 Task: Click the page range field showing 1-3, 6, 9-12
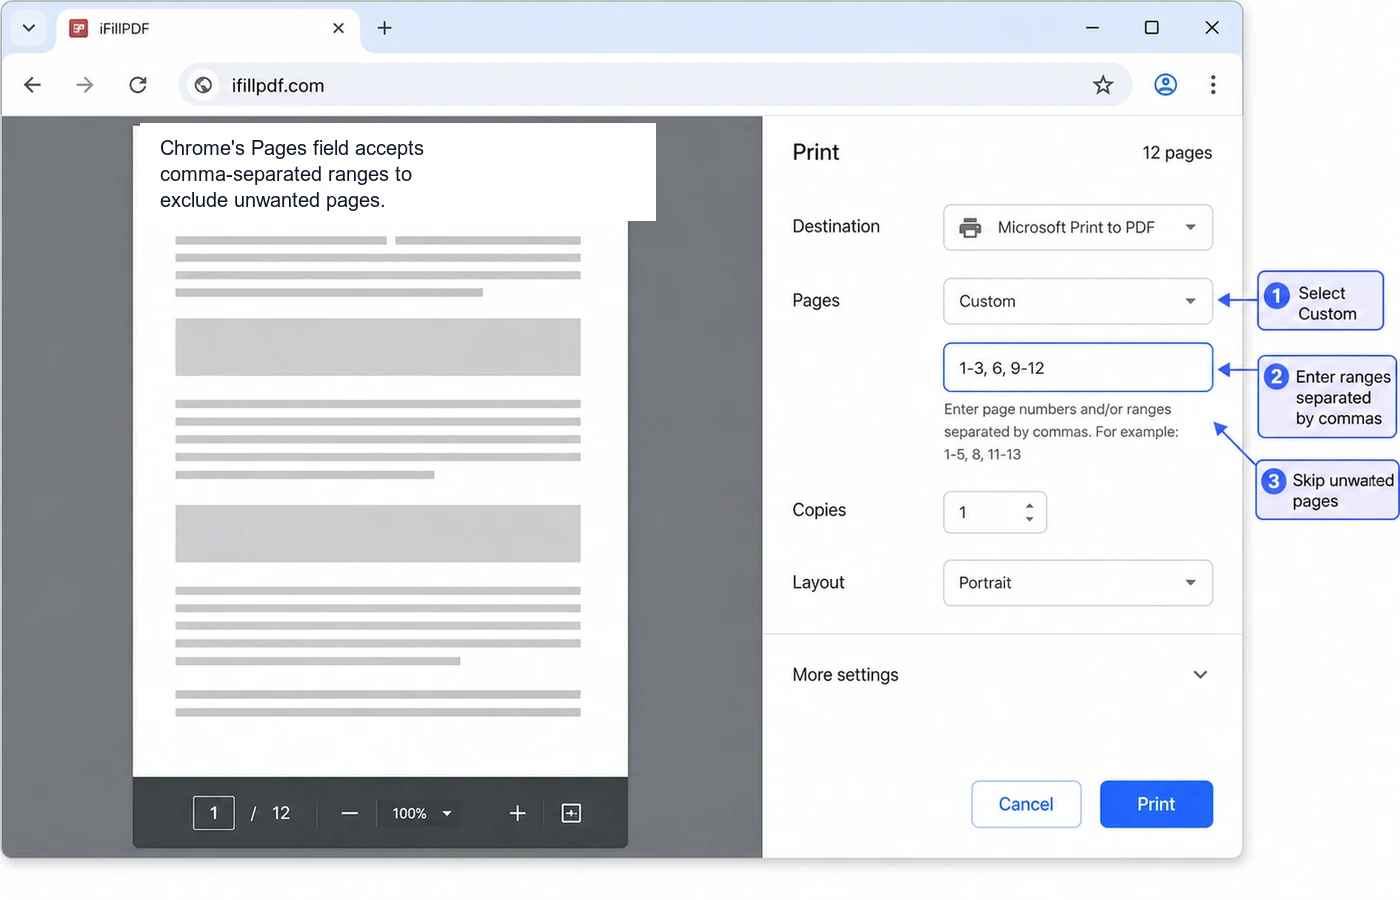tap(1078, 368)
